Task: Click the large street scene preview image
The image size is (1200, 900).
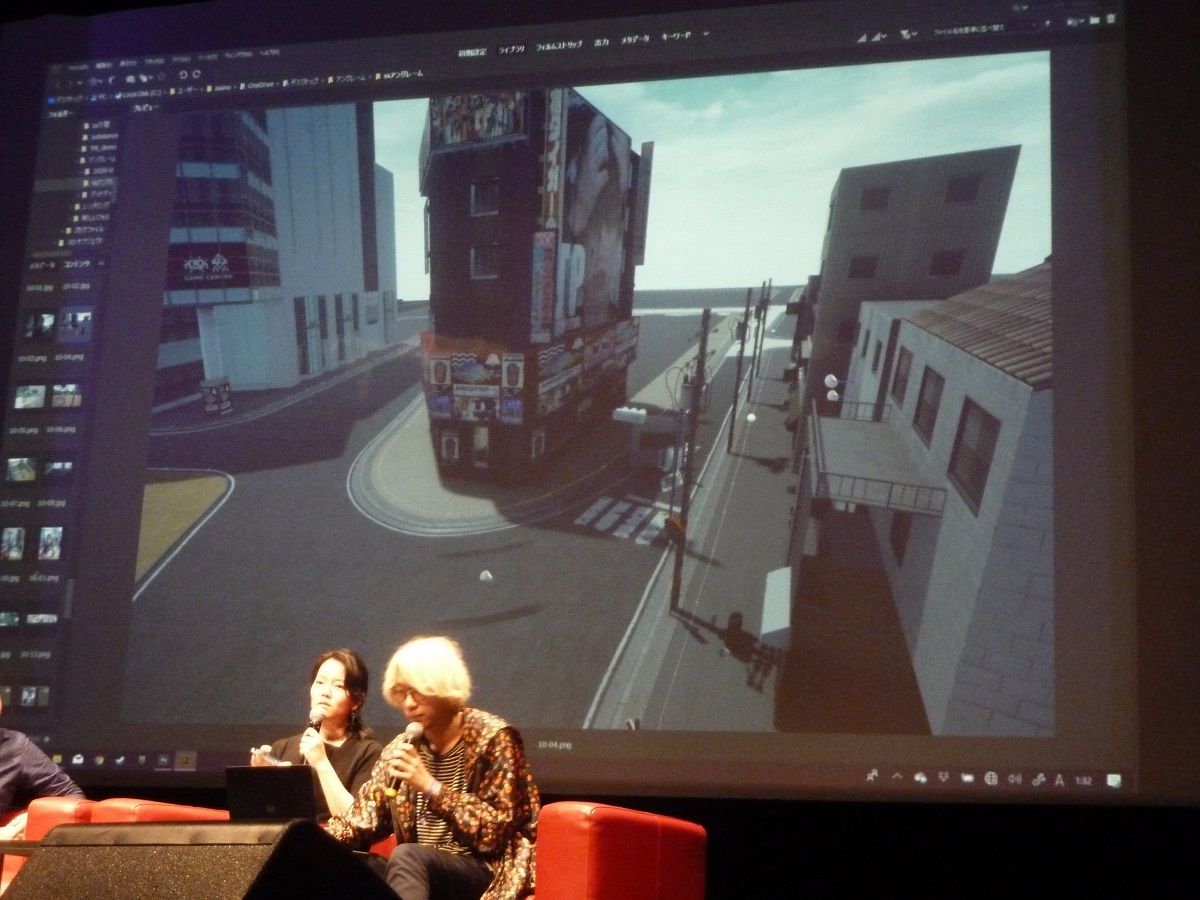Action: click(590, 400)
